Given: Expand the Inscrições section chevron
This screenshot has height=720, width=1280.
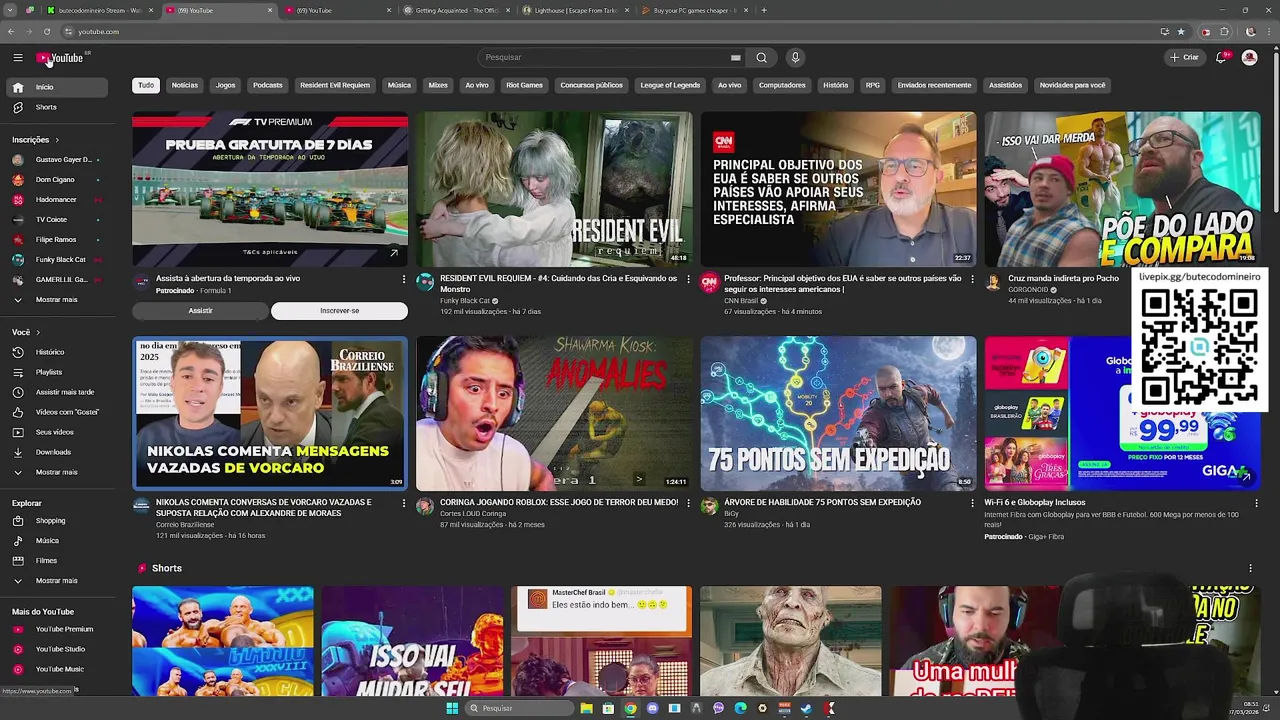Looking at the screenshot, I should pyautogui.click(x=57, y=141).
